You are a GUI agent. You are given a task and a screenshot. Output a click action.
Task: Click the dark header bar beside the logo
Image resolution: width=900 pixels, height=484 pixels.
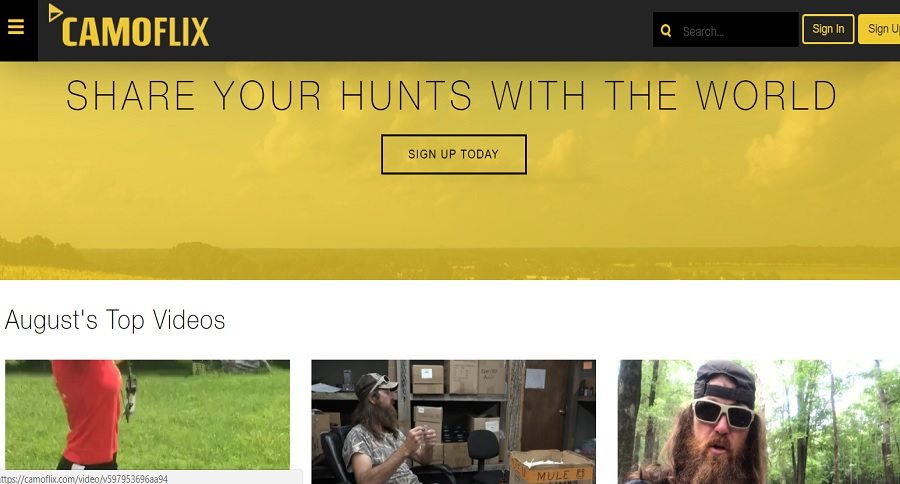tap(430, 30)
